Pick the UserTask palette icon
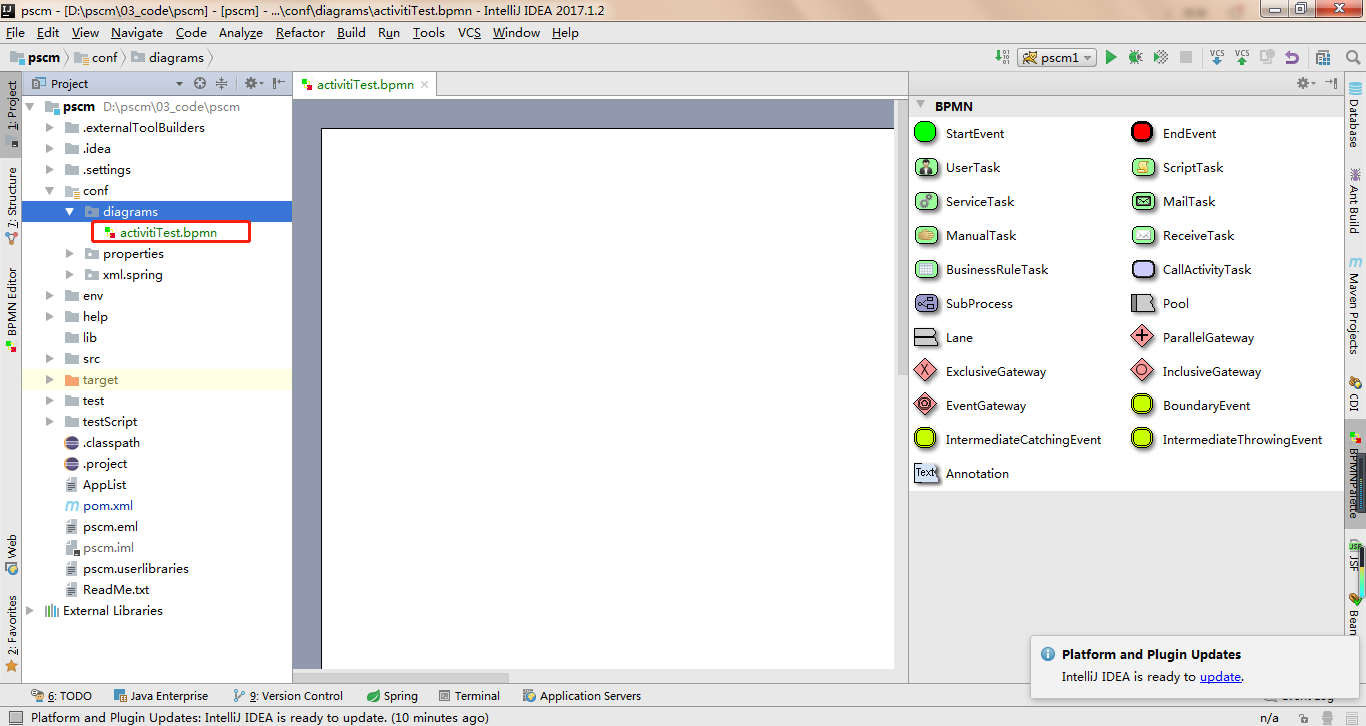The image size is (1366, 726). [926, 167]
